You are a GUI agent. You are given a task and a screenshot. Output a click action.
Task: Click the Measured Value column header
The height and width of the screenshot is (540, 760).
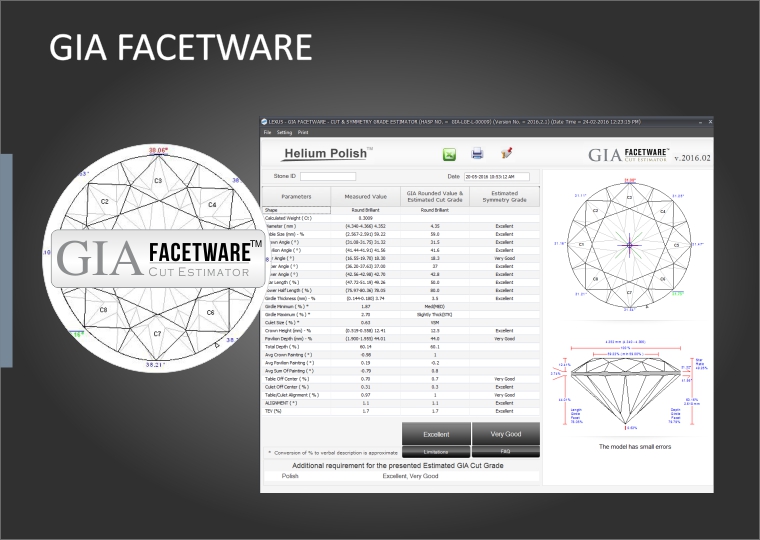coord(365,196)
